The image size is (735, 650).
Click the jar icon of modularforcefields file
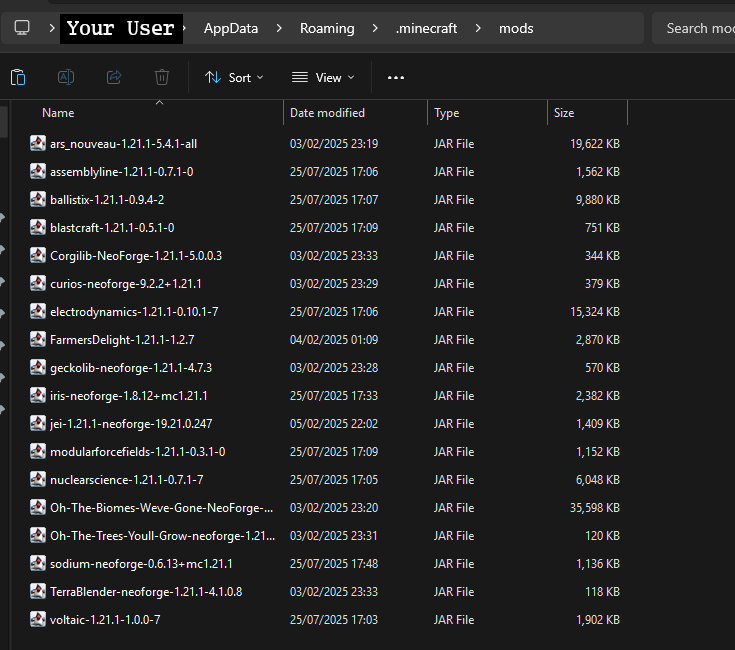(x=38, y=451)
